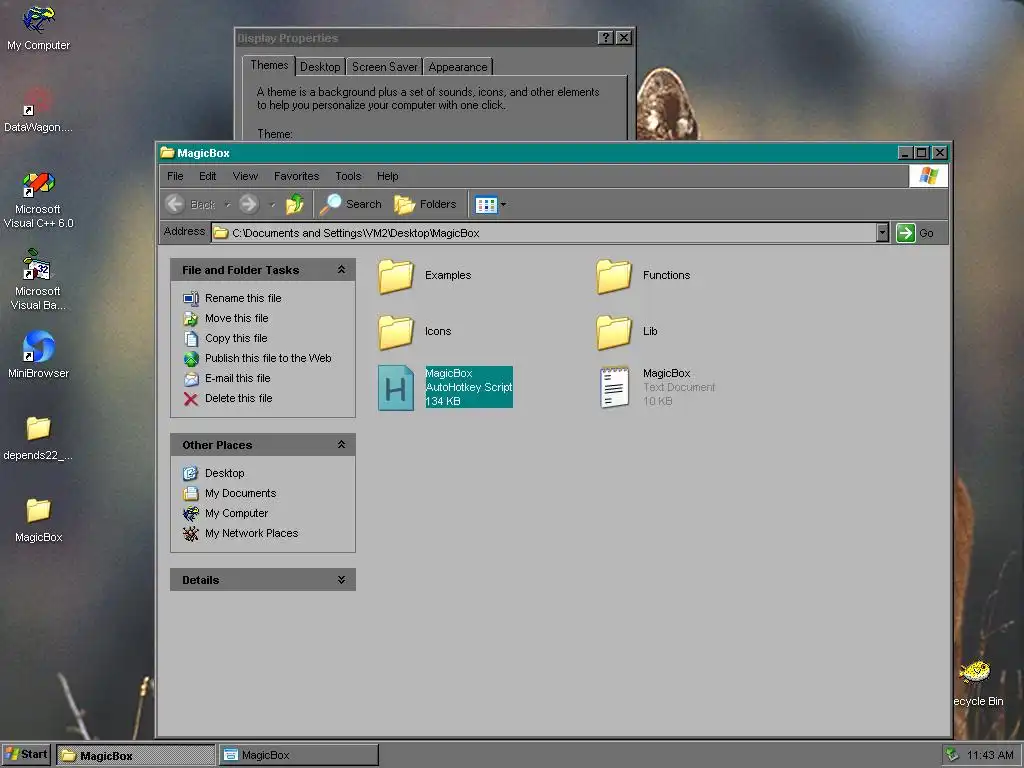The width and height of the screenshot is (1024, 768).
Task: Switch to Appearance tab in Display Properties
Action: [x=457, y=67]
